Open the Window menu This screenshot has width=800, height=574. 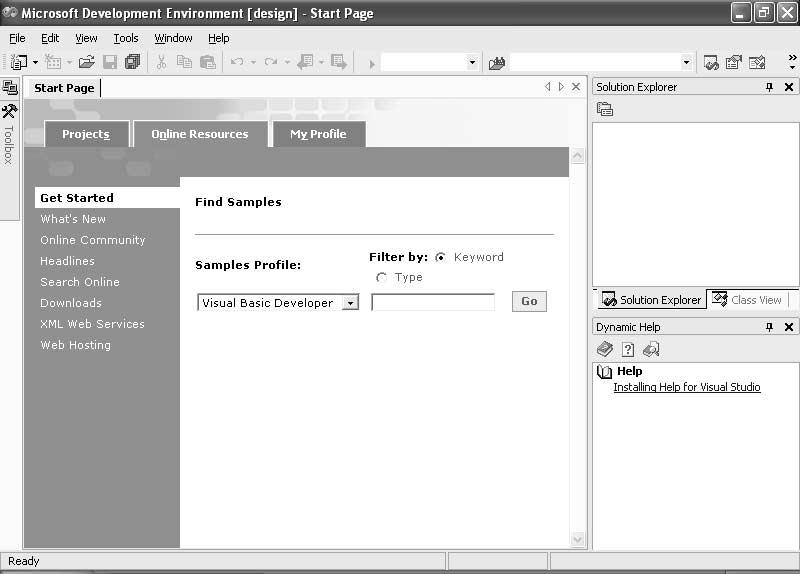173,38
